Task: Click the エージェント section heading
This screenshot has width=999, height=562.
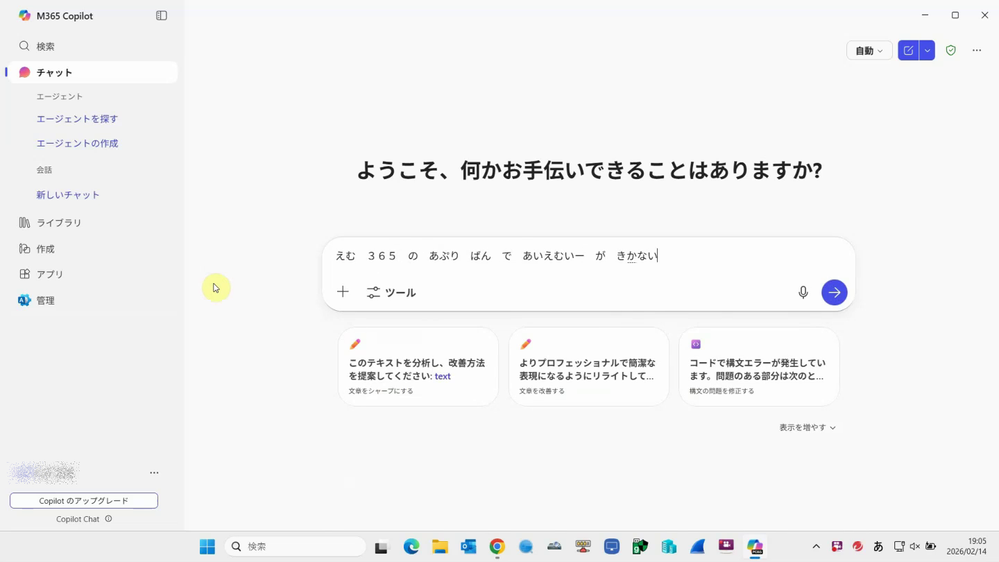Action: point(59,96)
